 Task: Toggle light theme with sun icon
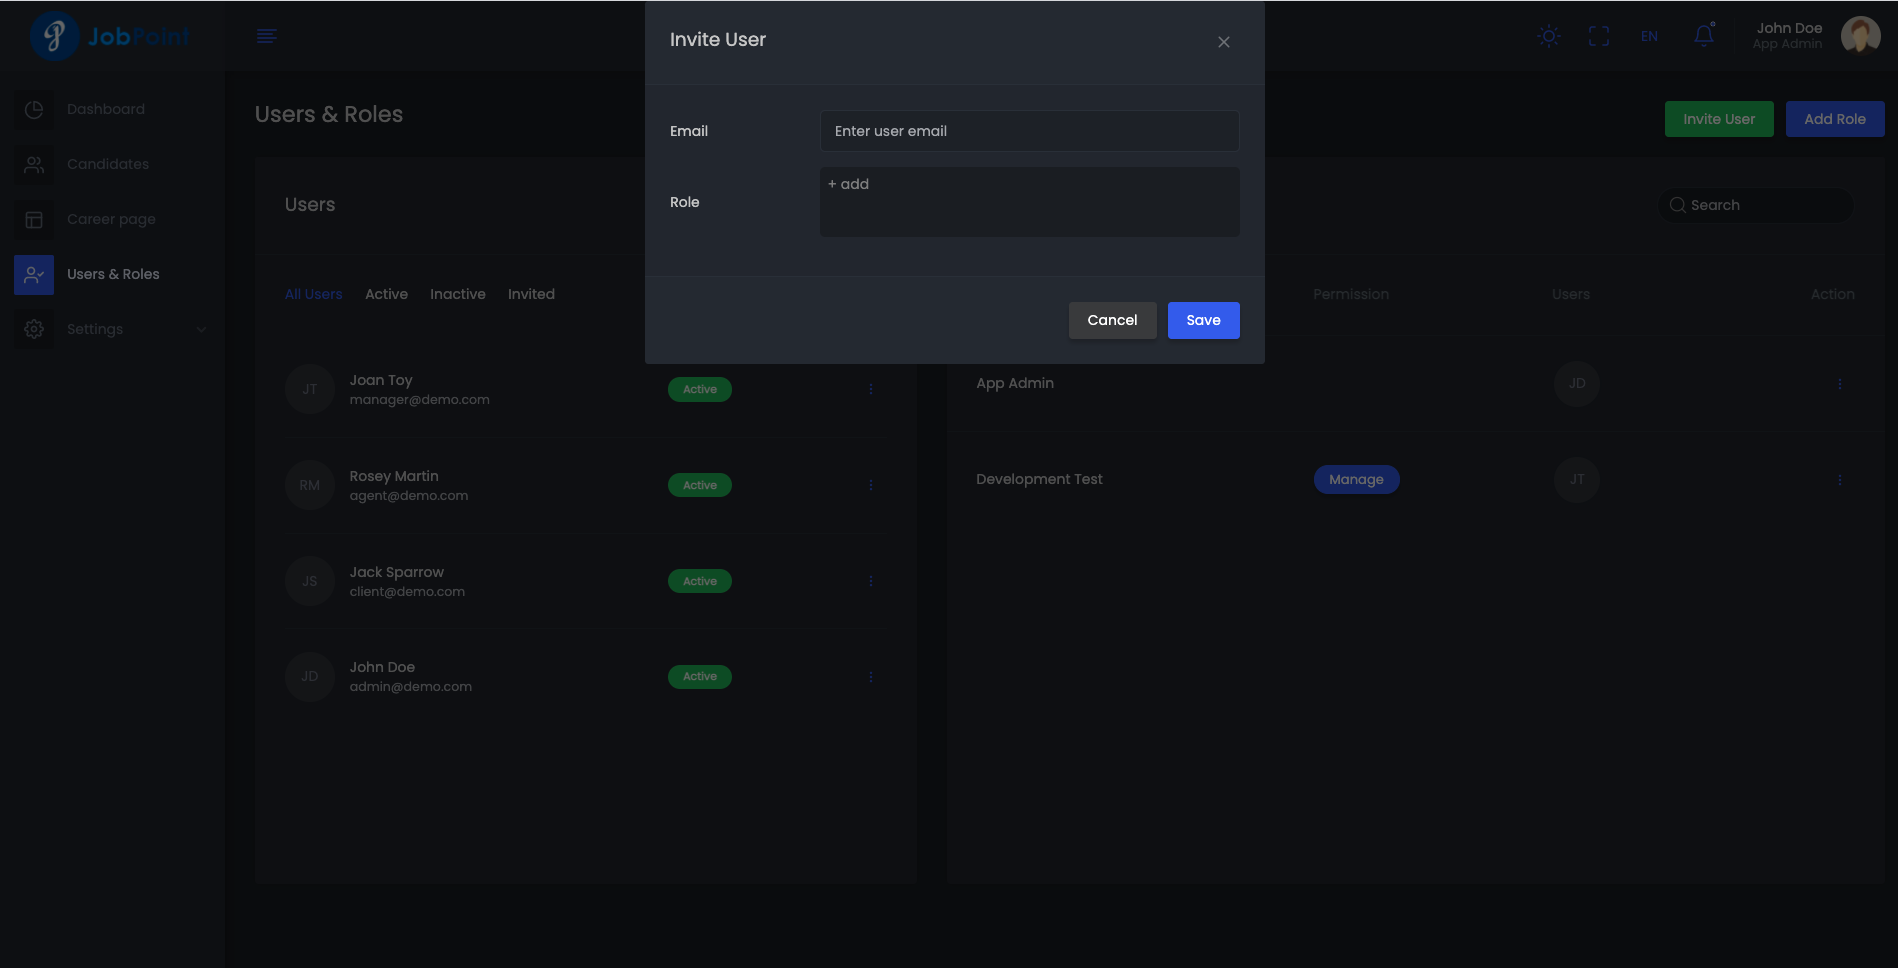(x=1548, y=36)
